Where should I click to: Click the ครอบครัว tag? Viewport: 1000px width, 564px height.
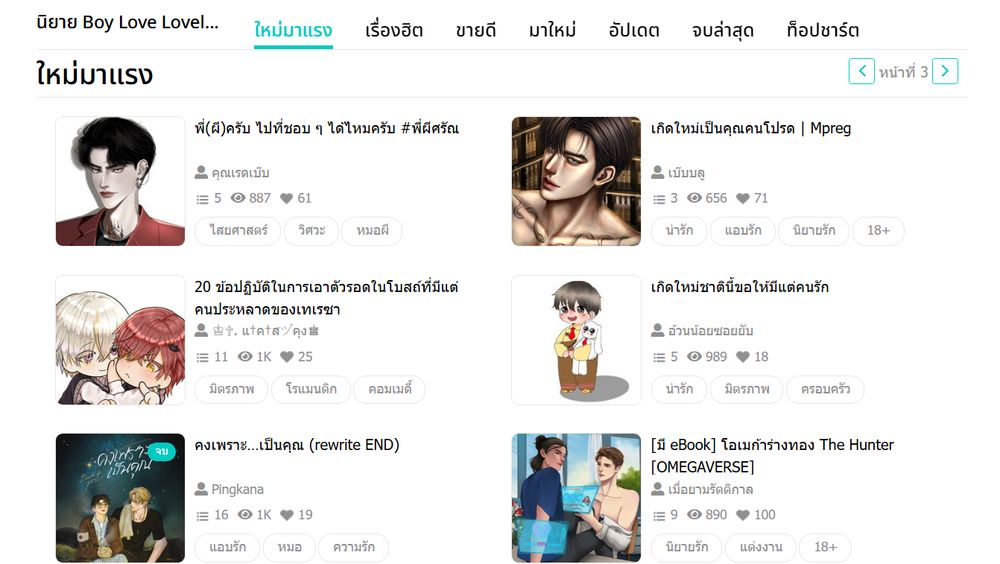click(x=825, y=389)
